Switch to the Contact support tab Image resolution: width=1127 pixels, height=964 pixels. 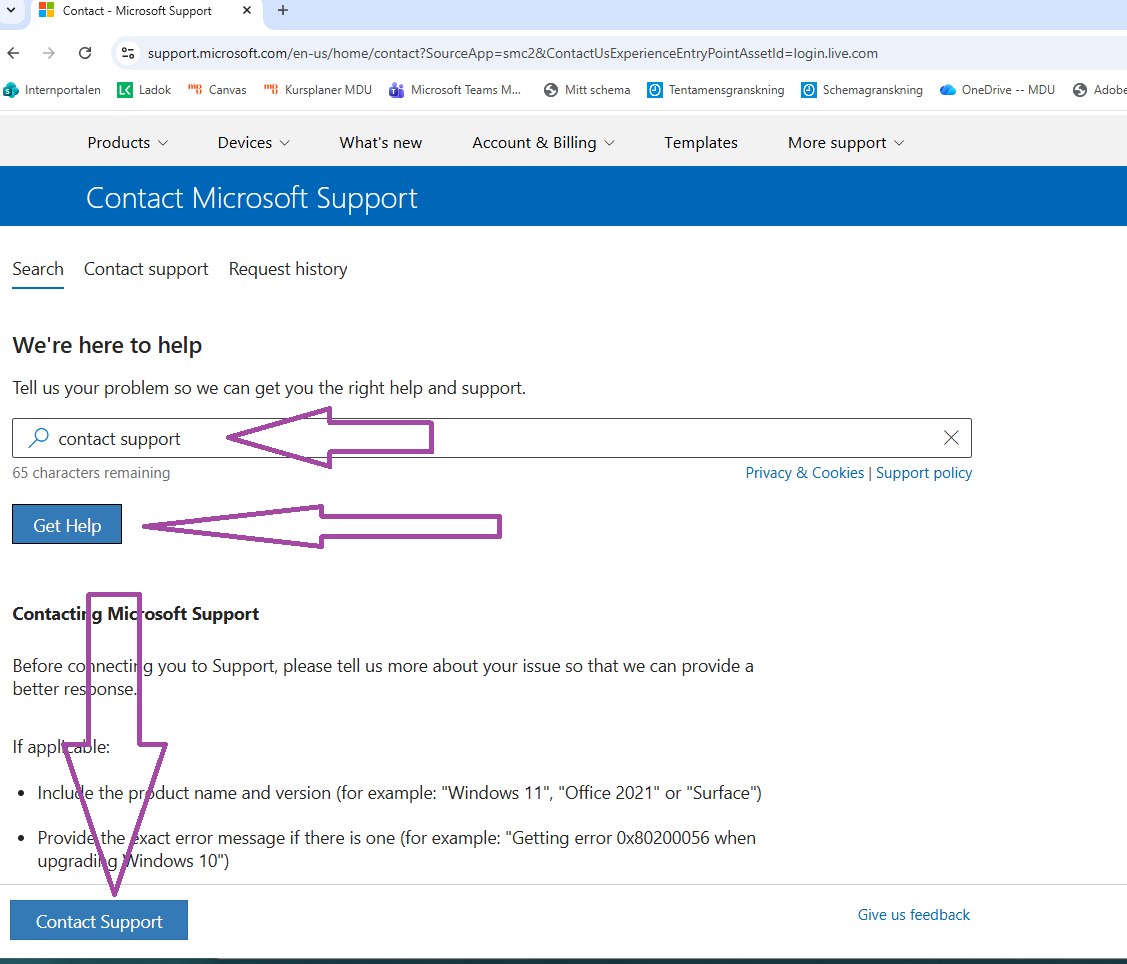pyautogui.click(x=146, y=270)
